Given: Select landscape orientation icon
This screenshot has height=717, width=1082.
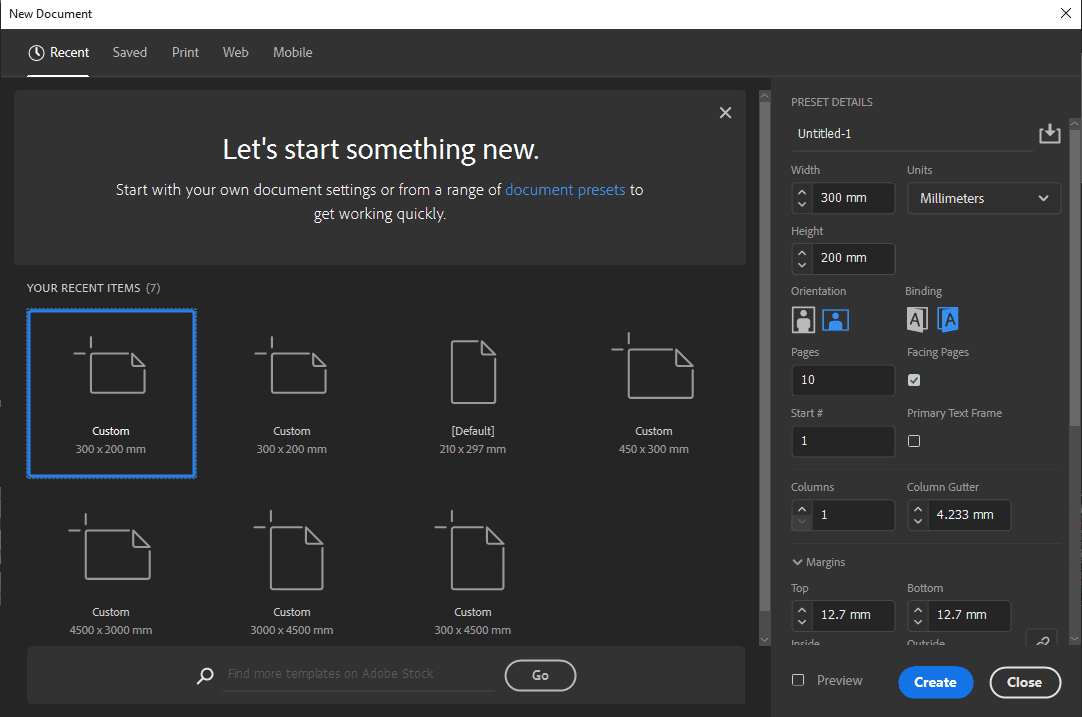Looking at the screenshot, I should click(x=835, y=320).
